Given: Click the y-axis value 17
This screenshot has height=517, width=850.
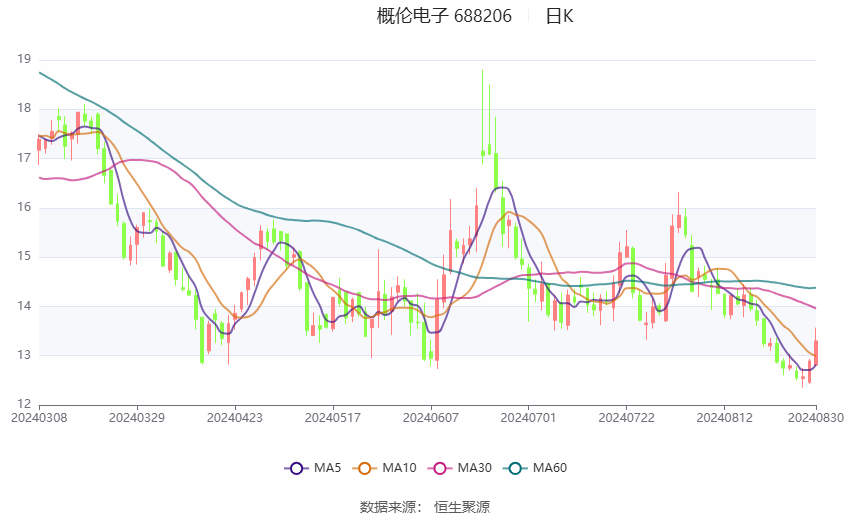Looking at the screenshot, I should (24, 158).
